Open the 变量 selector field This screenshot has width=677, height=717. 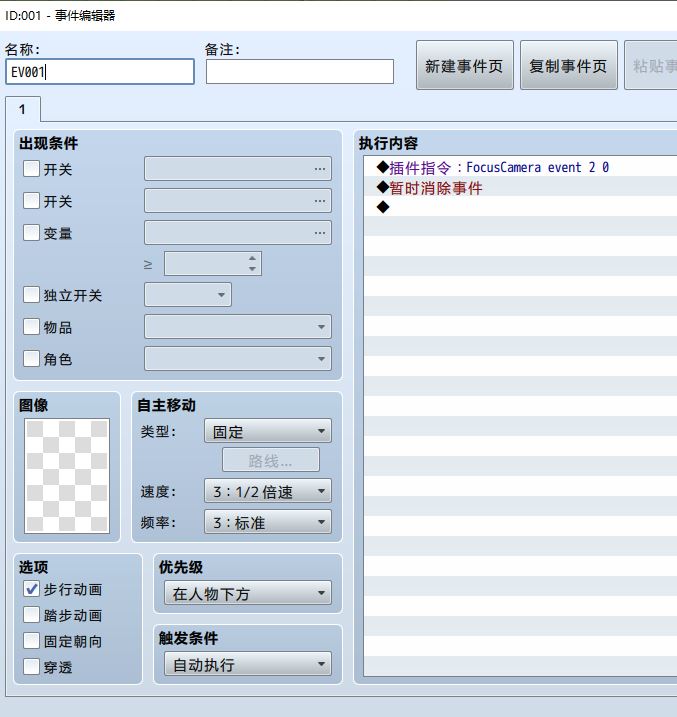coord(238,232)
